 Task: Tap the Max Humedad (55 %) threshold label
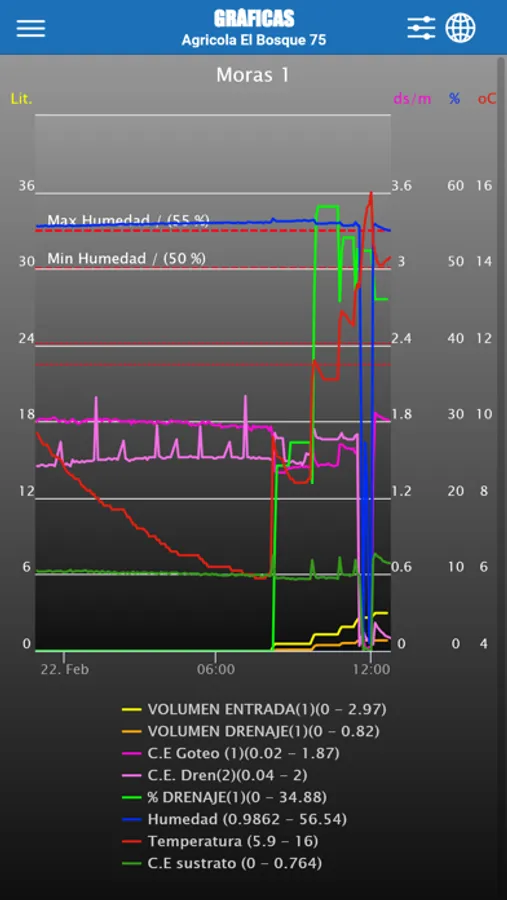point(128,220)
